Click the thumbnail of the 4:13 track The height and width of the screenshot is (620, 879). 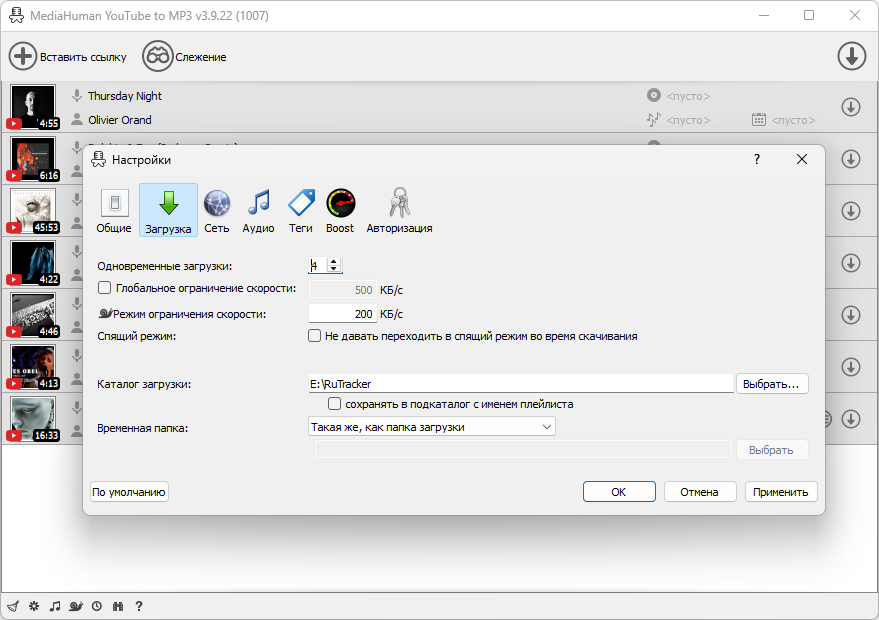point(33,367)
